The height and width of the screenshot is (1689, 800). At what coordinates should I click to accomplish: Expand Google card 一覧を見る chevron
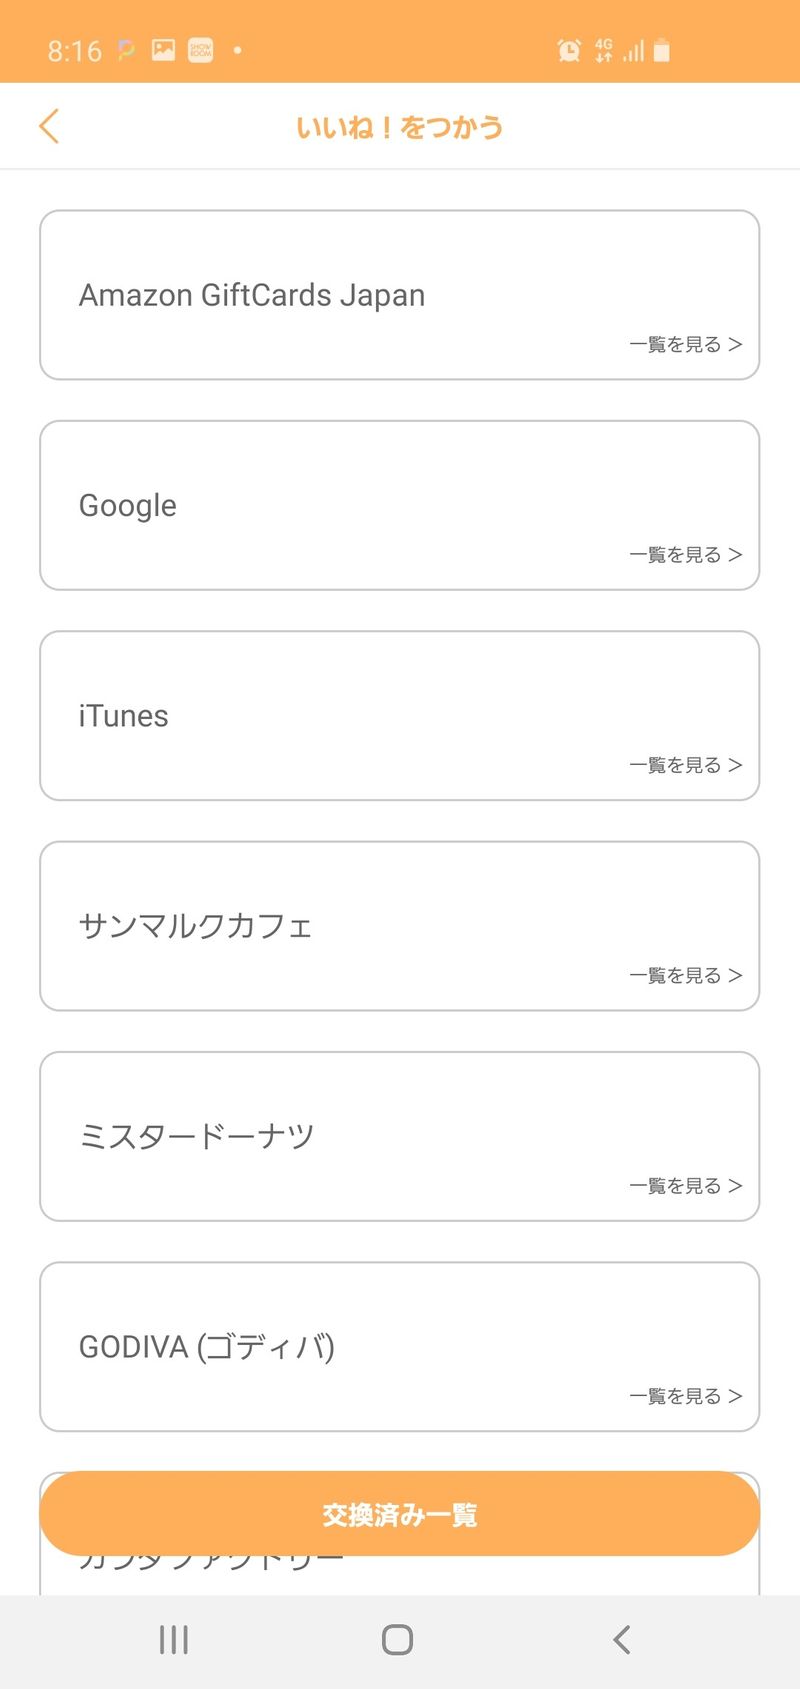coord(735,555)
